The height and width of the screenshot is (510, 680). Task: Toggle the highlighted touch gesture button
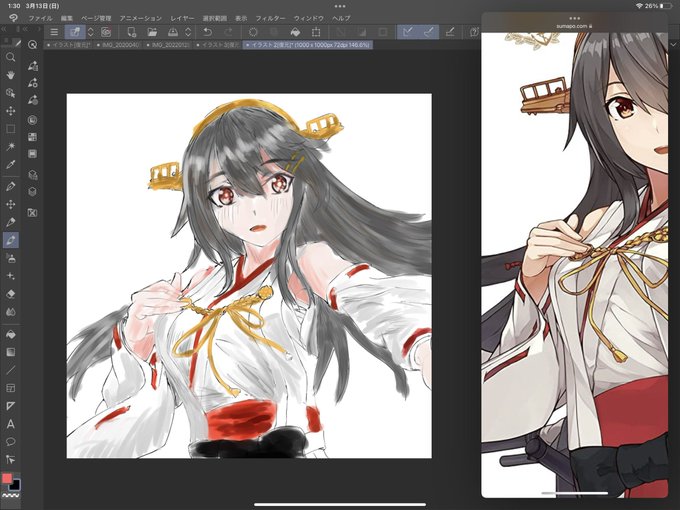(75, 32)
